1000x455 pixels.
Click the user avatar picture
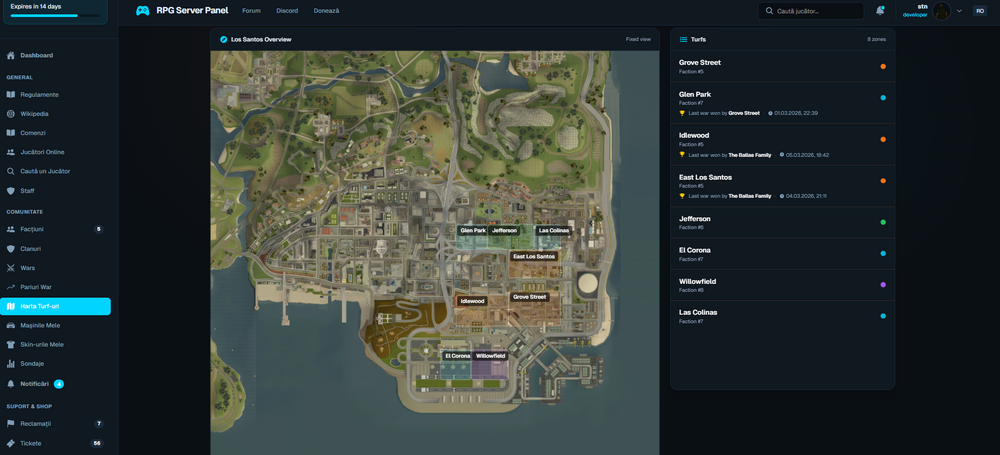click(941, 11)
